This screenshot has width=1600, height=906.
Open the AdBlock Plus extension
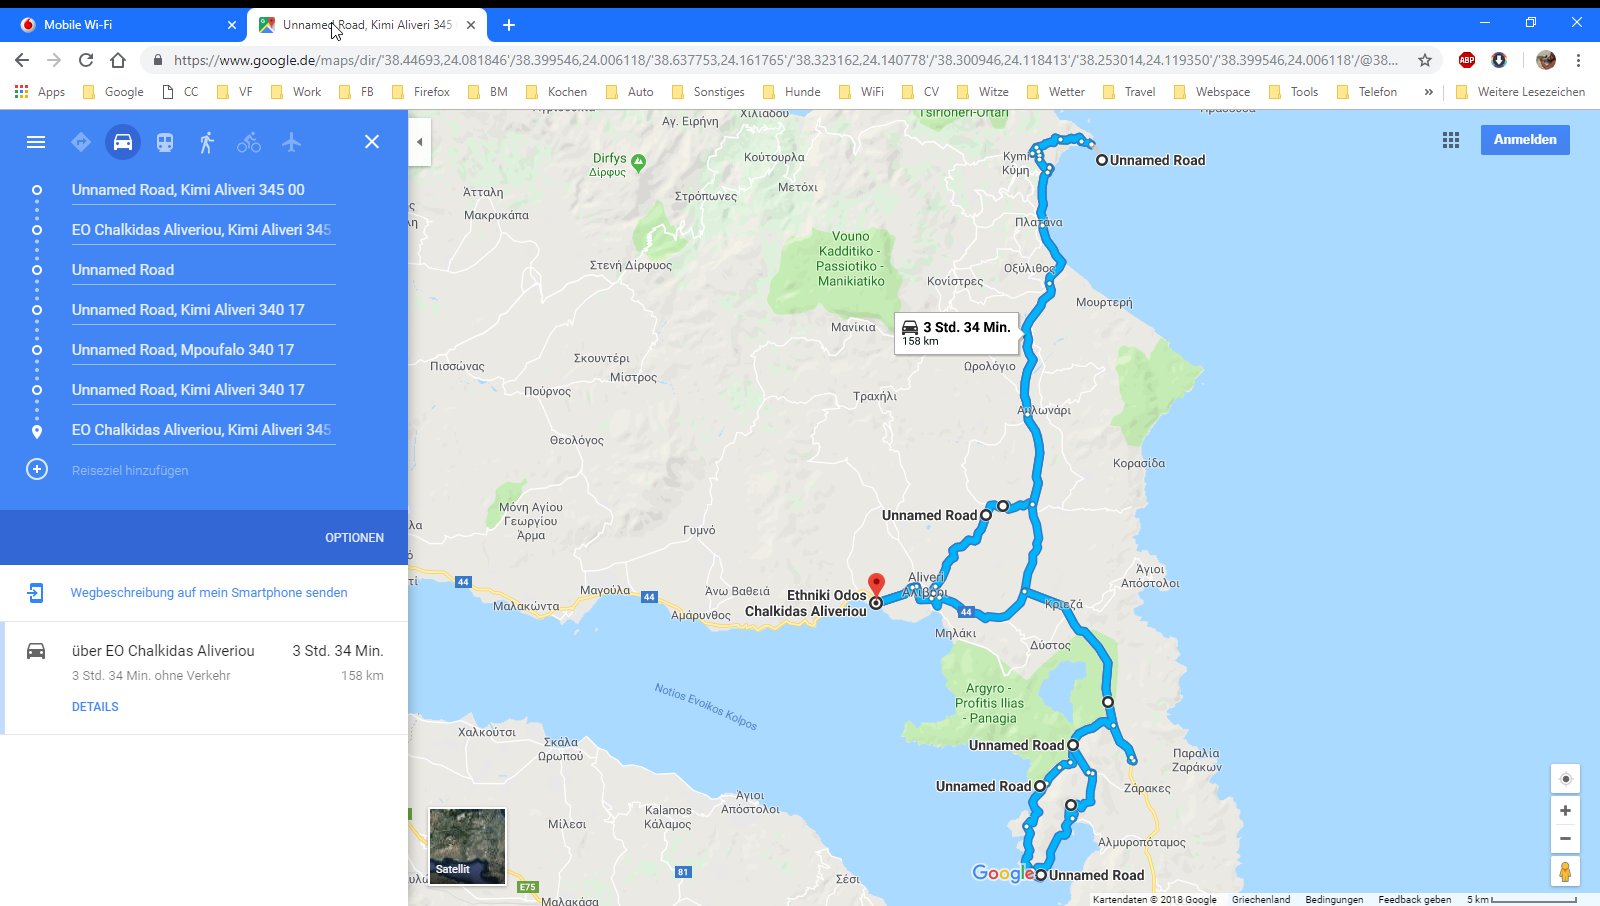pyautogui.click(x=1467, y=60)
